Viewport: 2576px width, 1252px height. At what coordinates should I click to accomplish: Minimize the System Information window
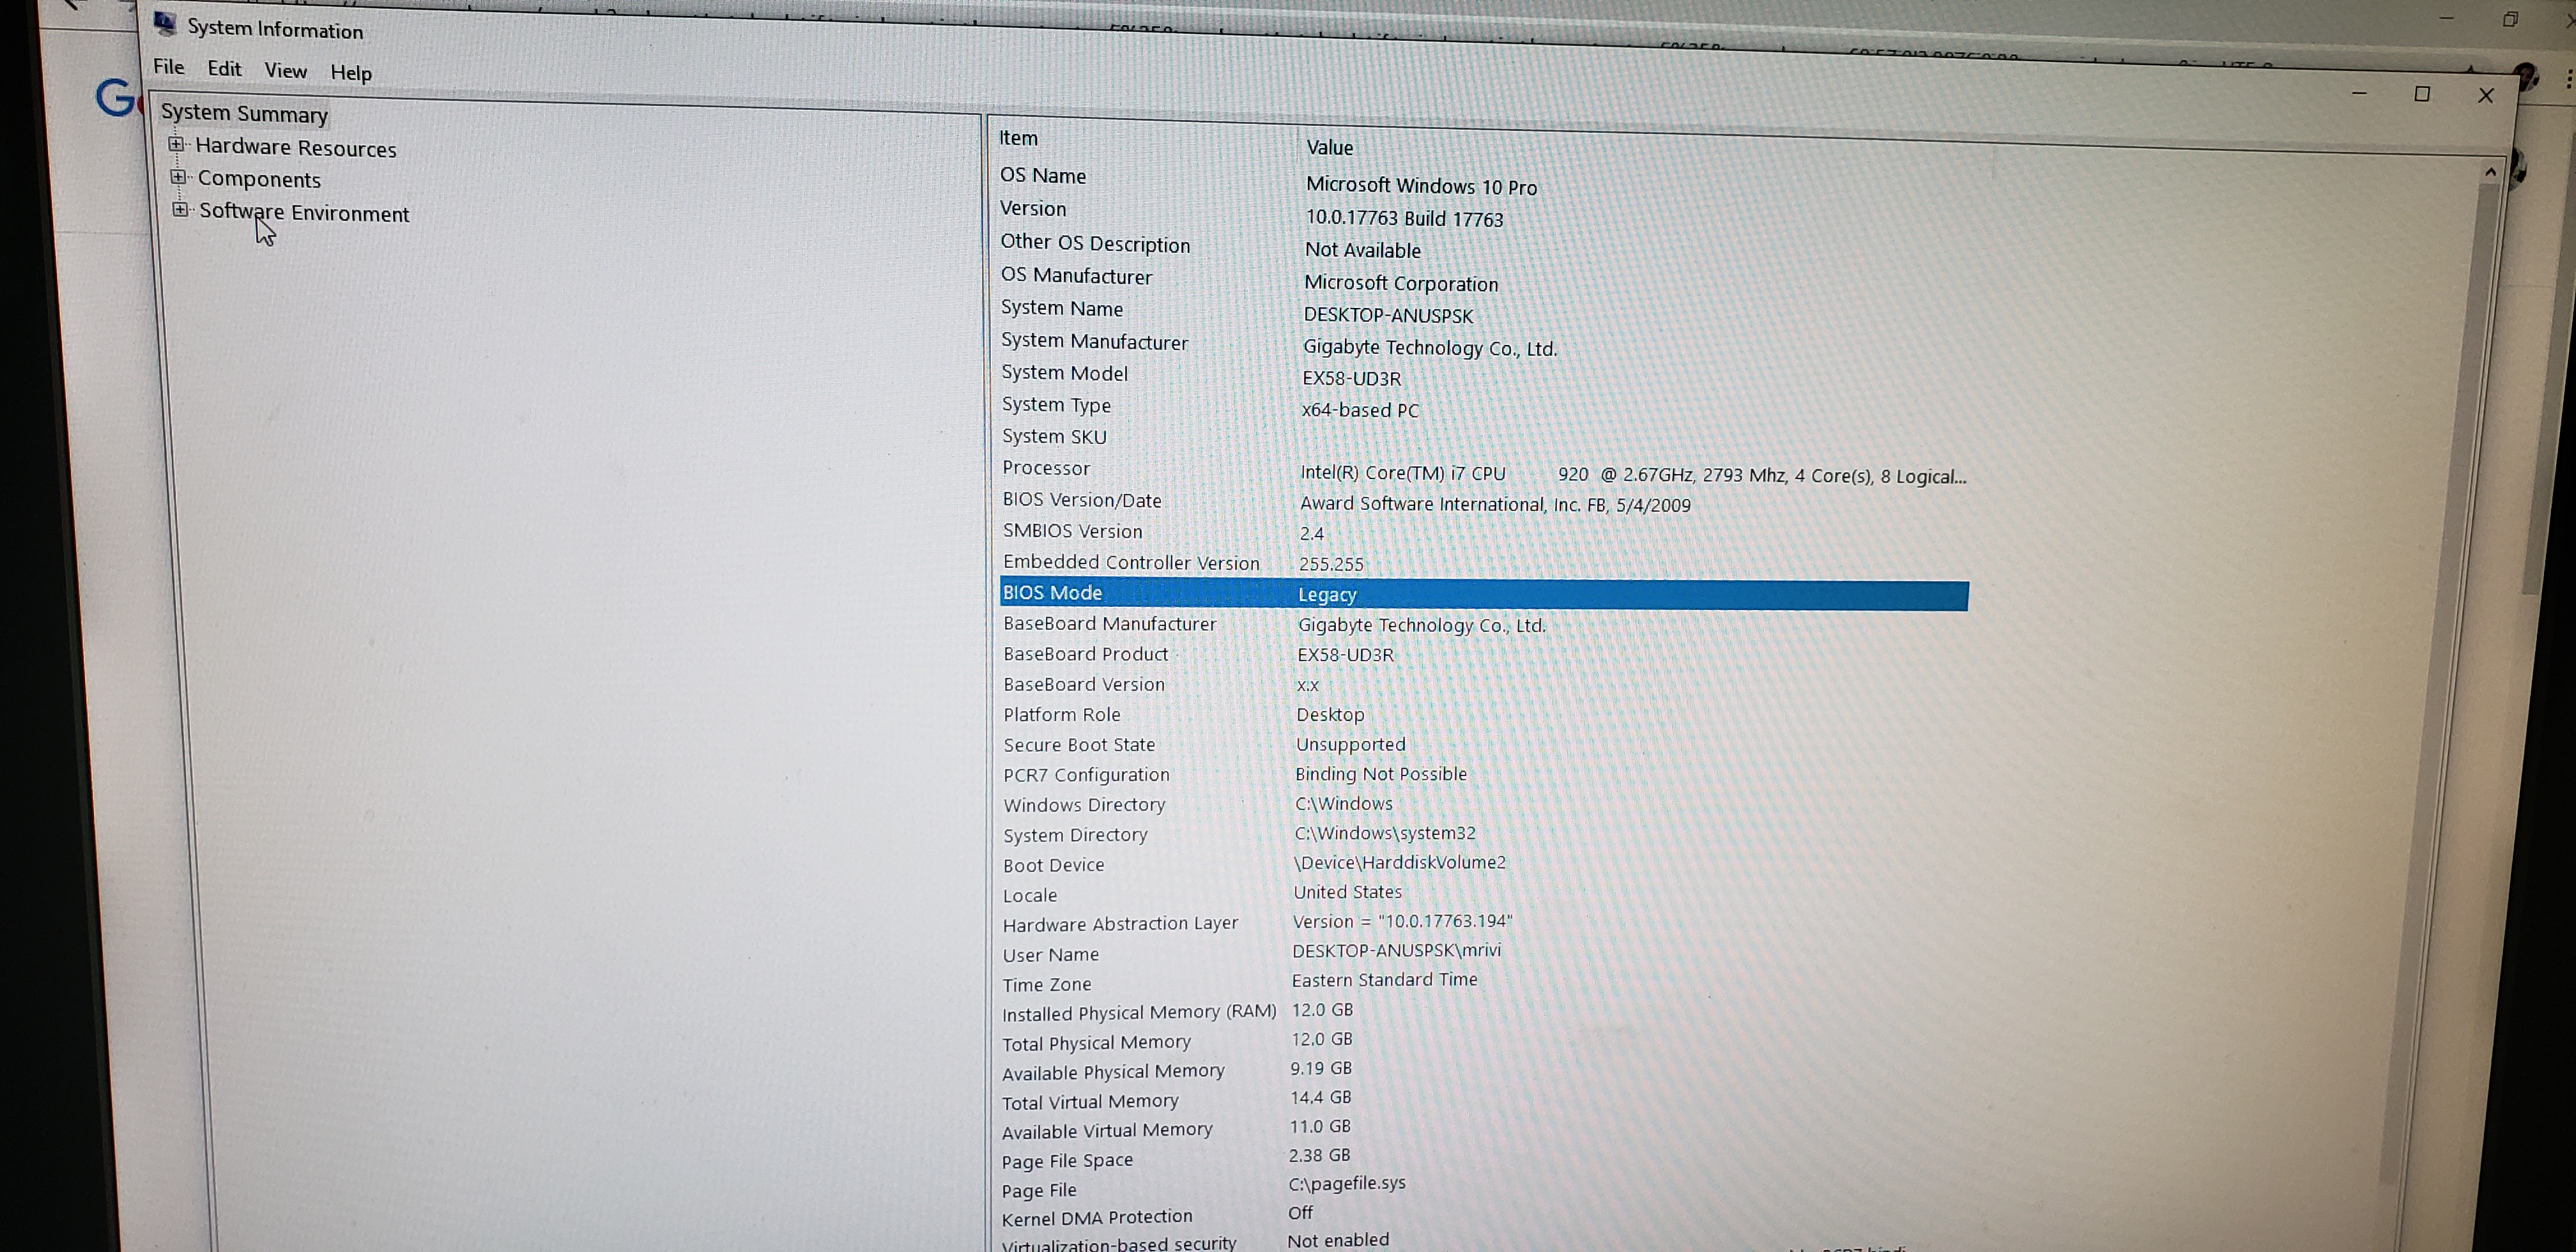click(x=2359, y=93)
